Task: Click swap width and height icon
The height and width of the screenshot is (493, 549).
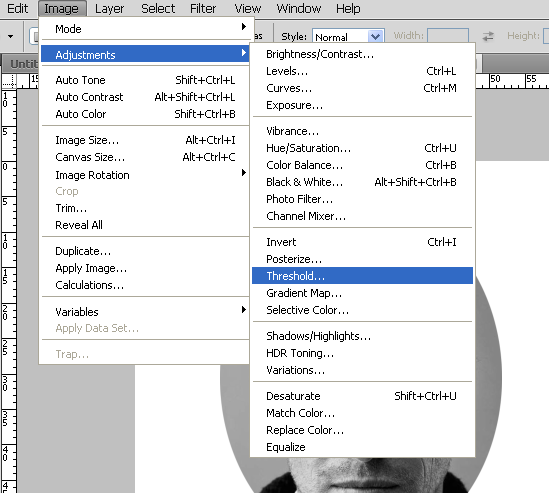Action: point(488,36)
